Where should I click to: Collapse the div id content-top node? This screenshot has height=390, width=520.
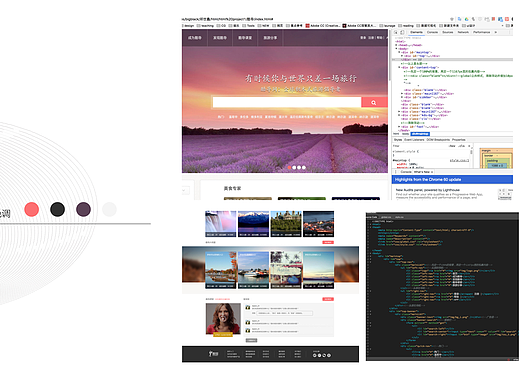(399, 67)
